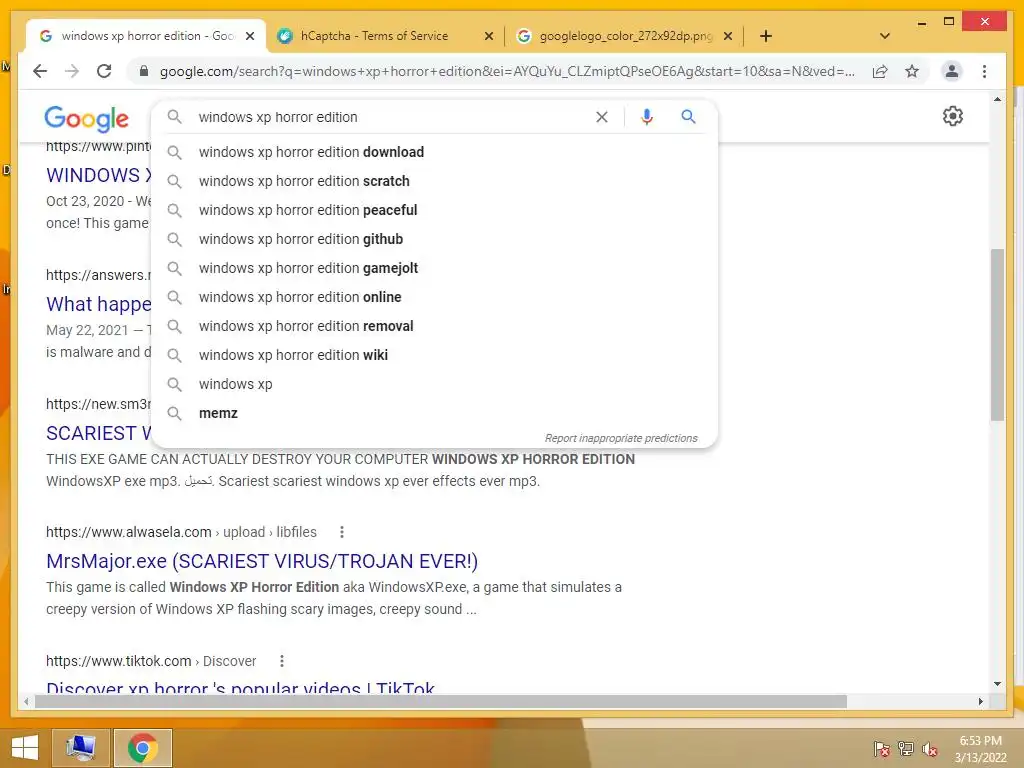Open the 'SCARIEST W...' sm3 result link

click(x=99, y=433)
